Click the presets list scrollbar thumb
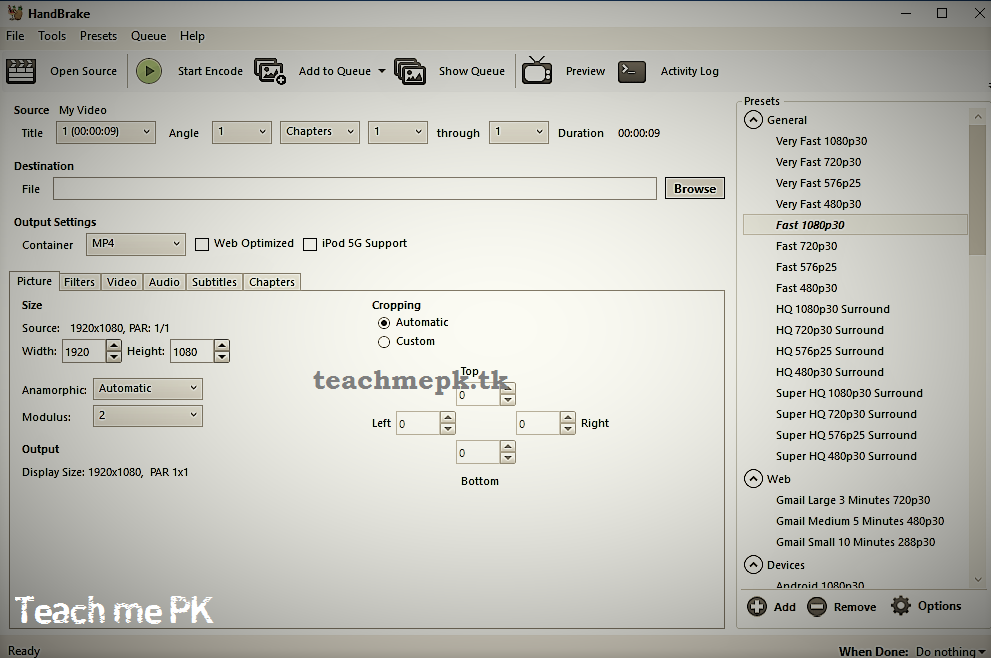This screenshot has height=658, width=991. (x=978, y=190)
